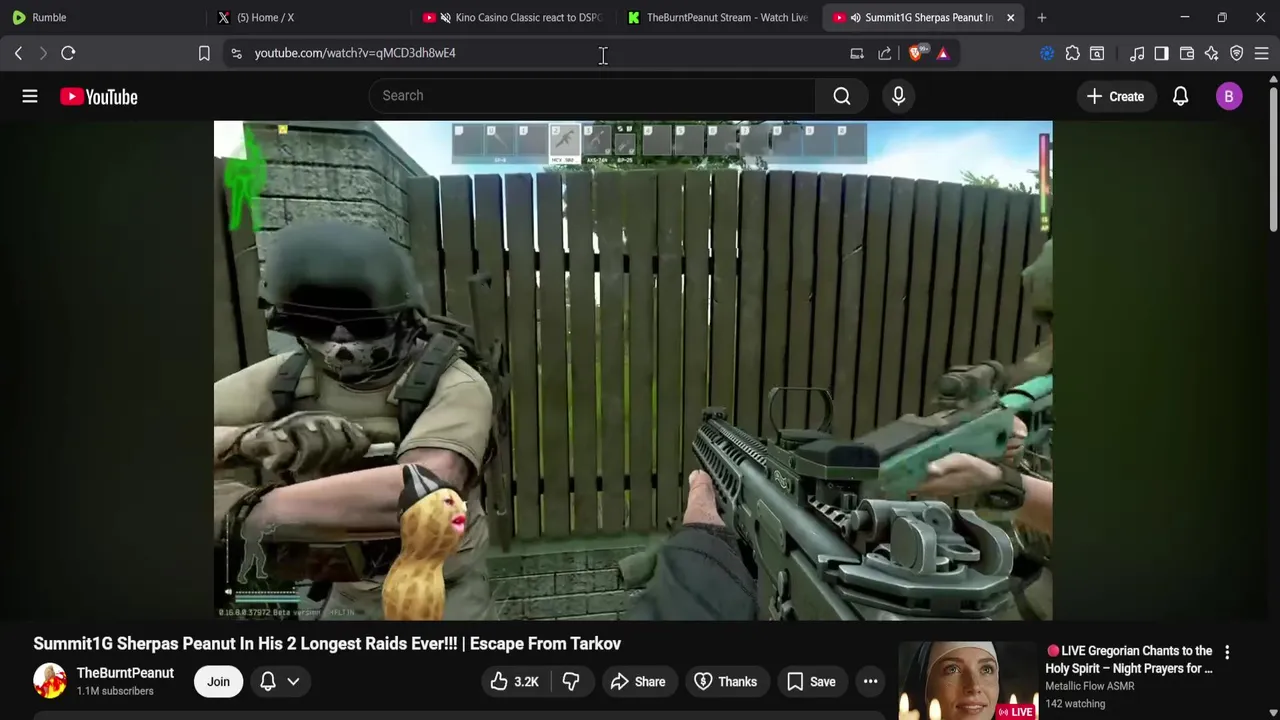View site information icon in address bar
Viewport: 1280px width, 720px height.
[236, 53]
